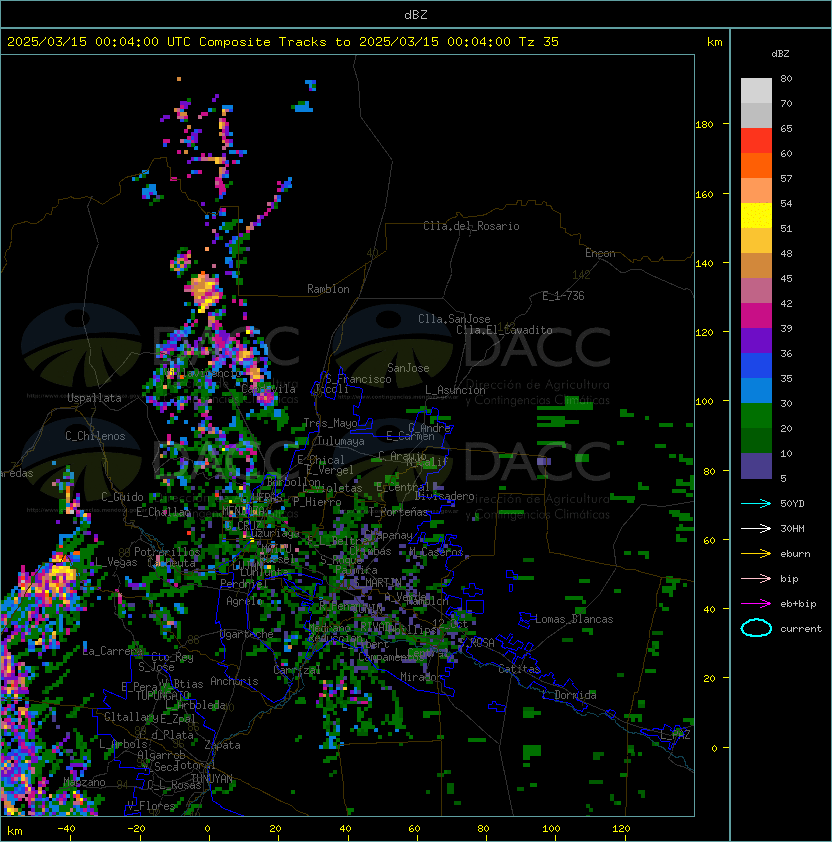The width and height of the screenshot is (832, 842).
Task: Click the 'E_1-736' map label
Action: [x=563, y=296]
